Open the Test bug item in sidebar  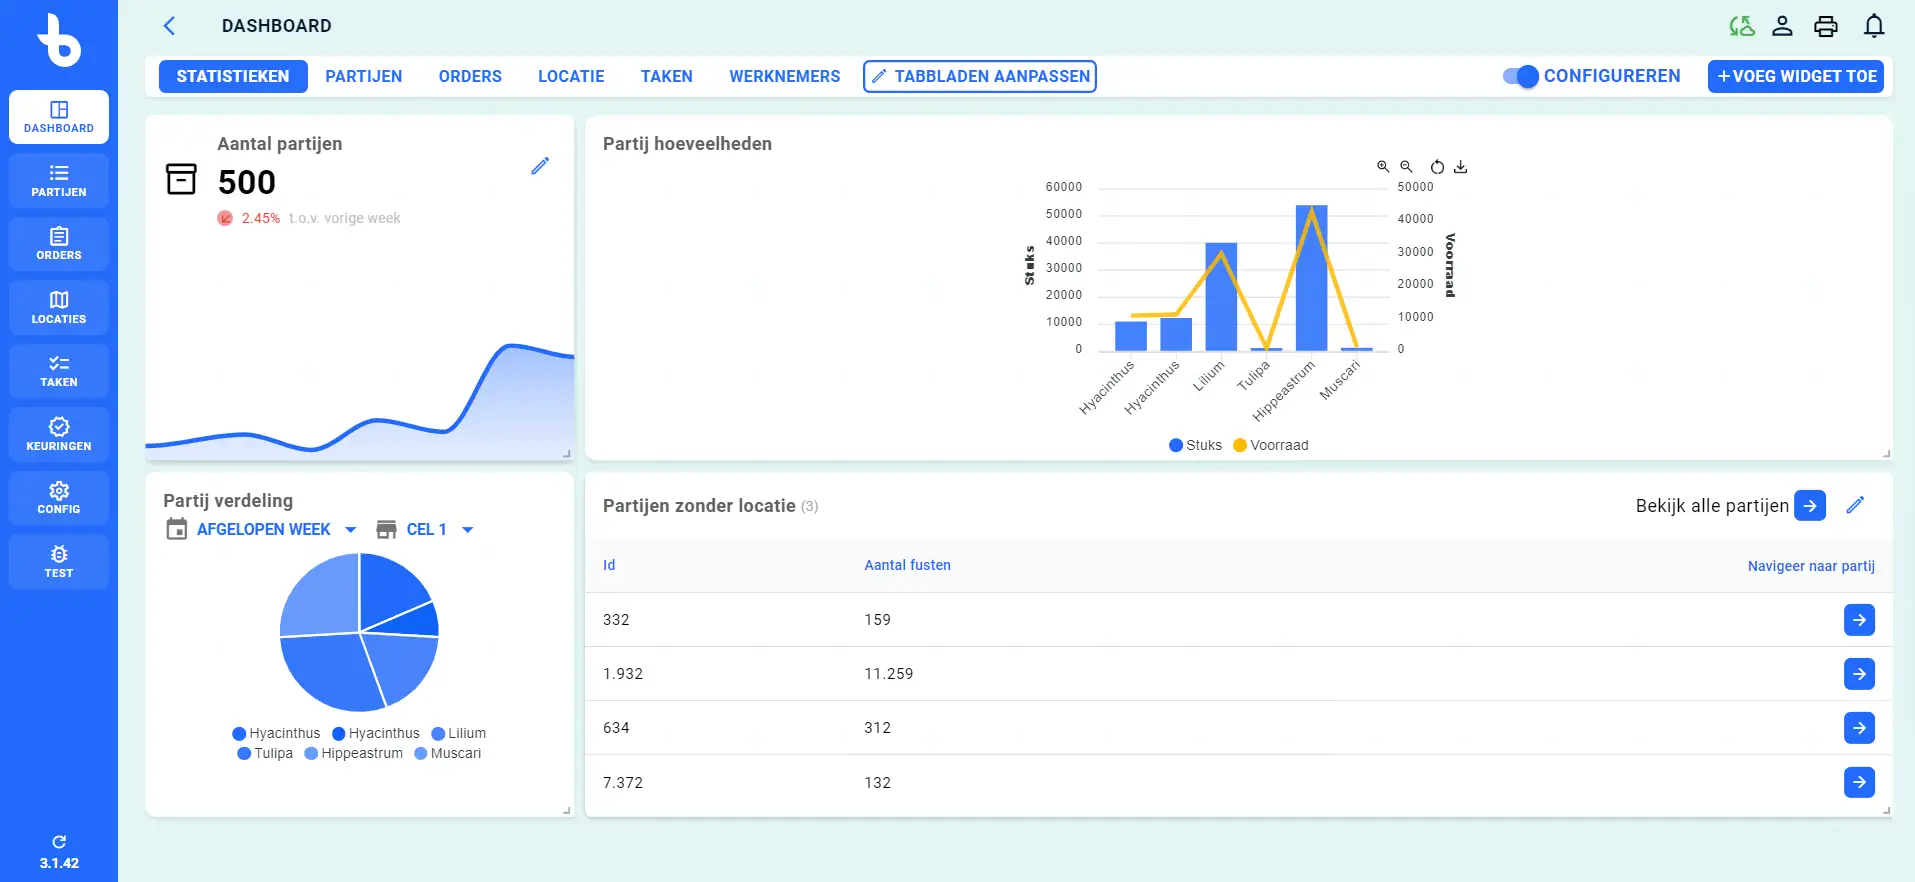pyautogui.click(x=59, y=561)
